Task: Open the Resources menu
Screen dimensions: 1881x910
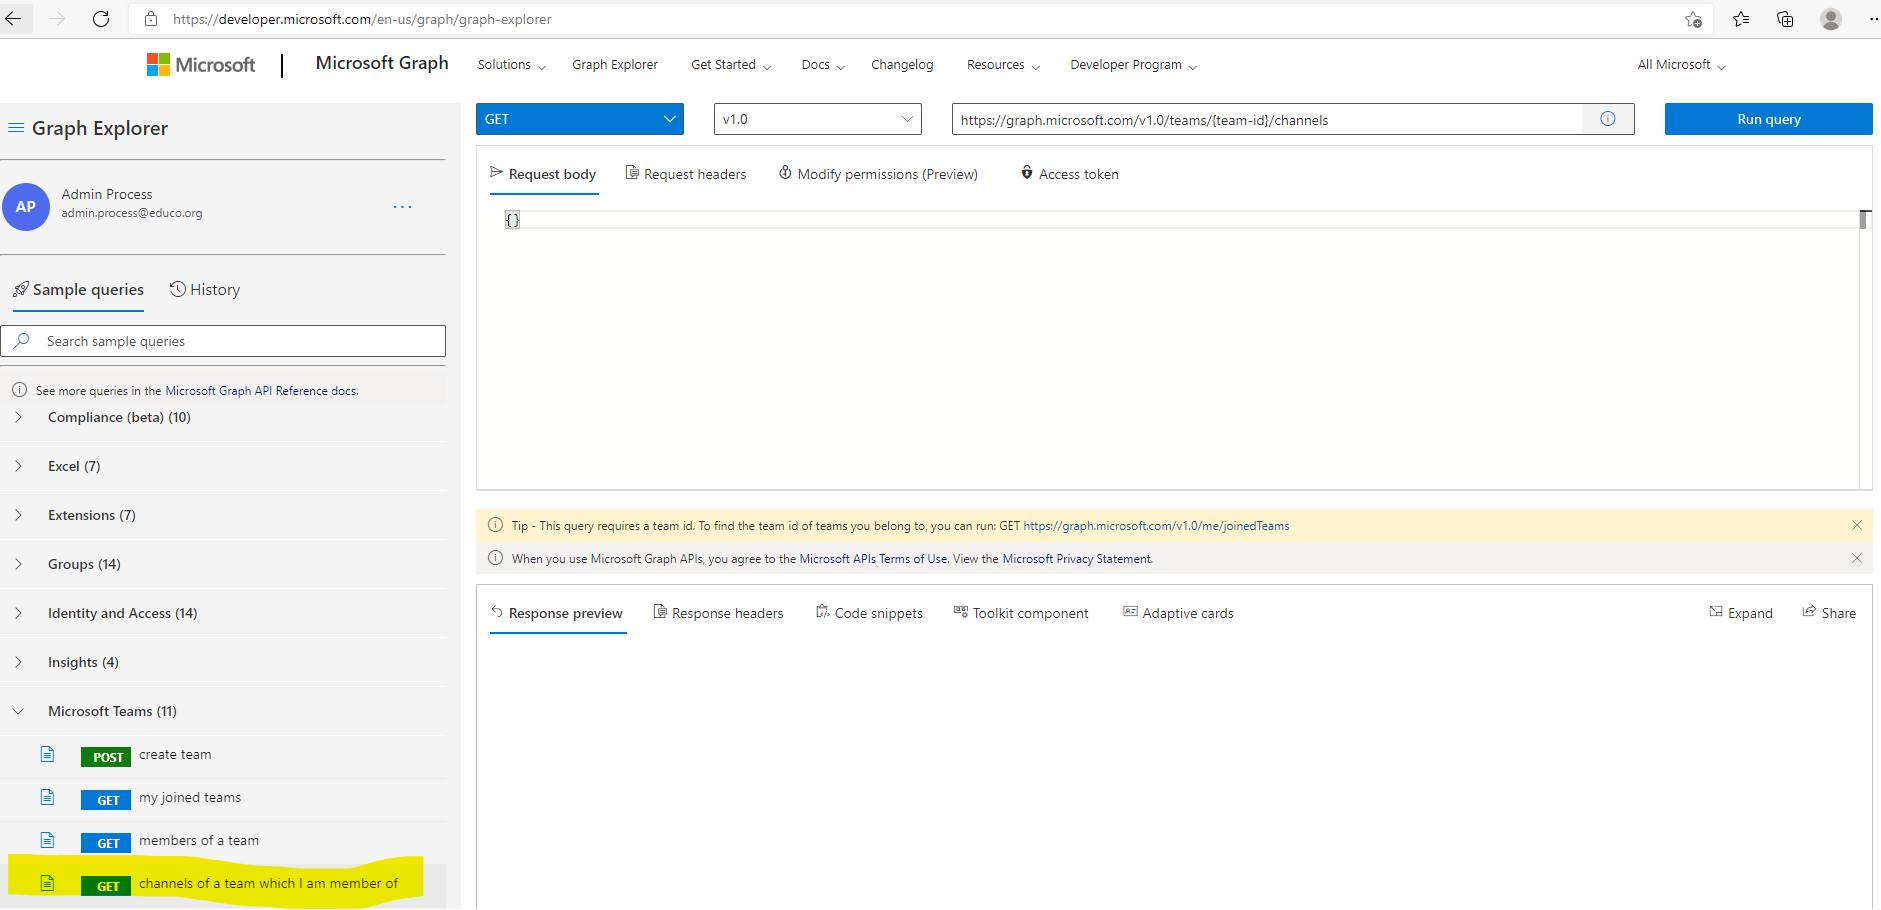Action: (1003, 65)
